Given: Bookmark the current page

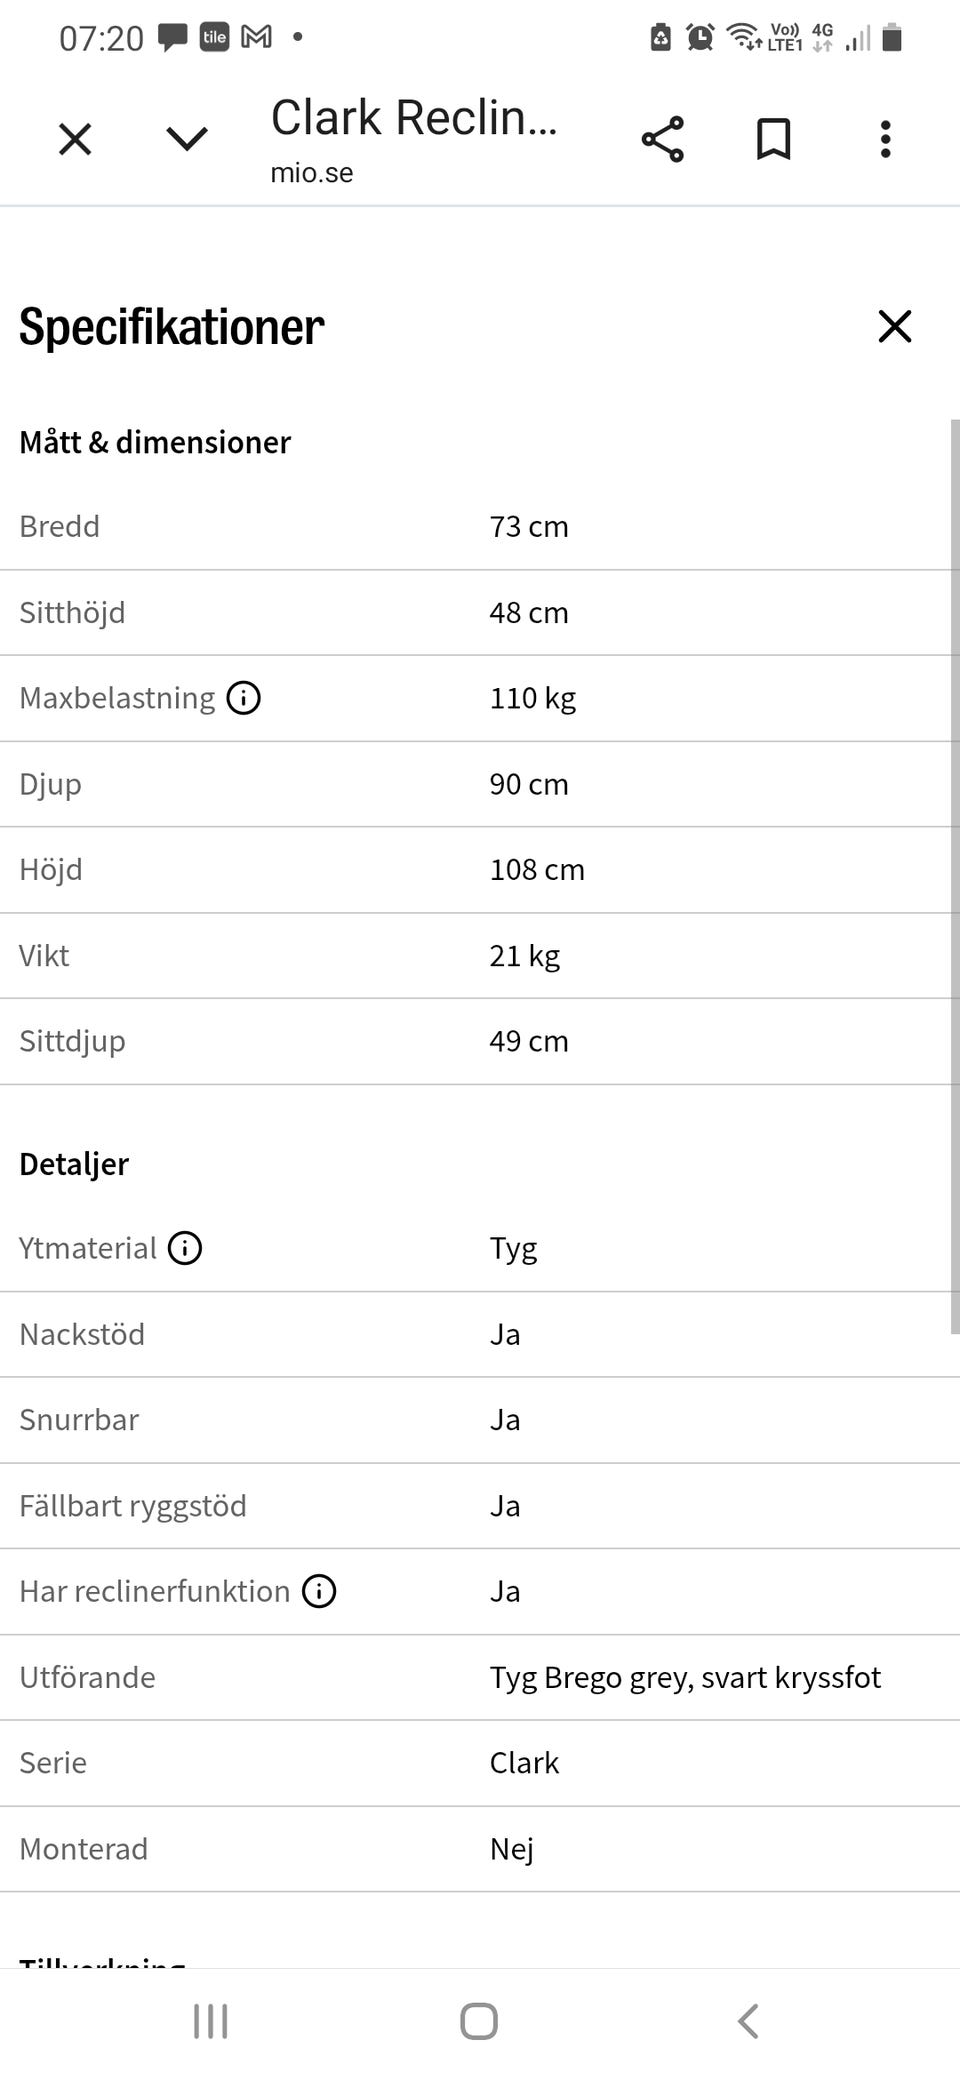Looking at the screenshot, I should pyautogui.click(x=773, y=139).
